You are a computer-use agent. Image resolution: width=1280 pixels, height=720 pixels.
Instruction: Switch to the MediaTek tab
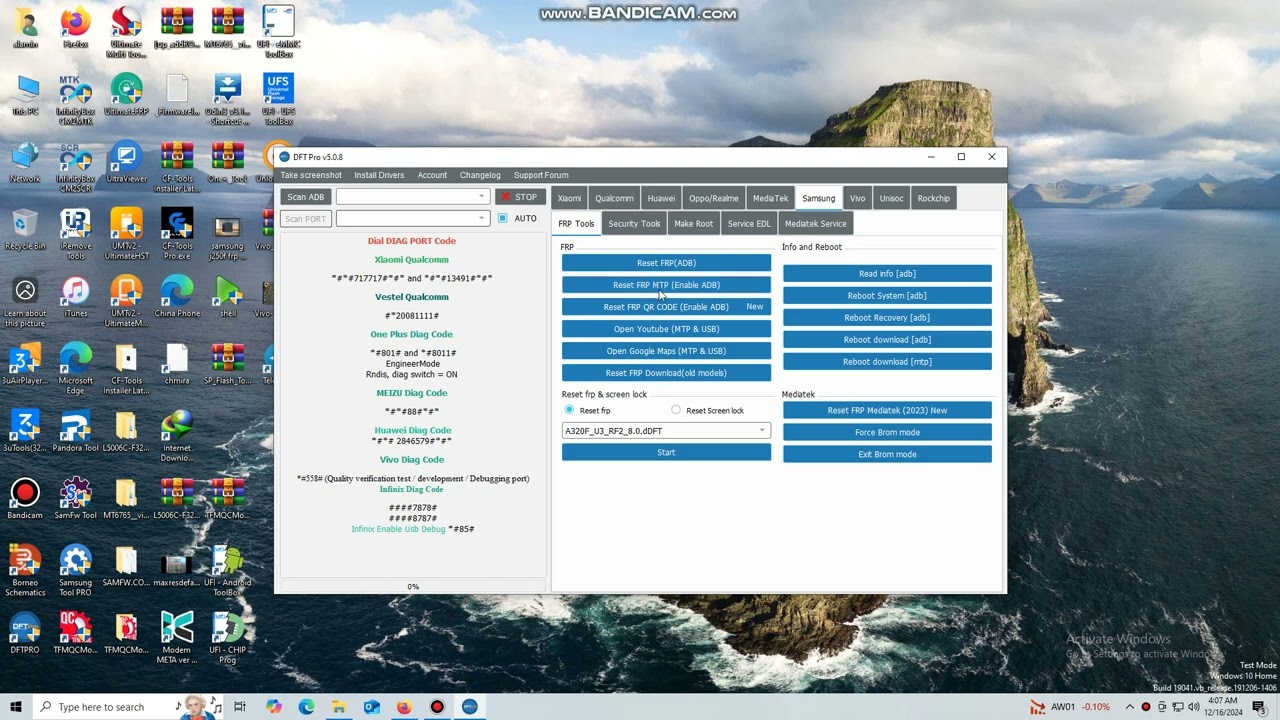pos(770,198)
